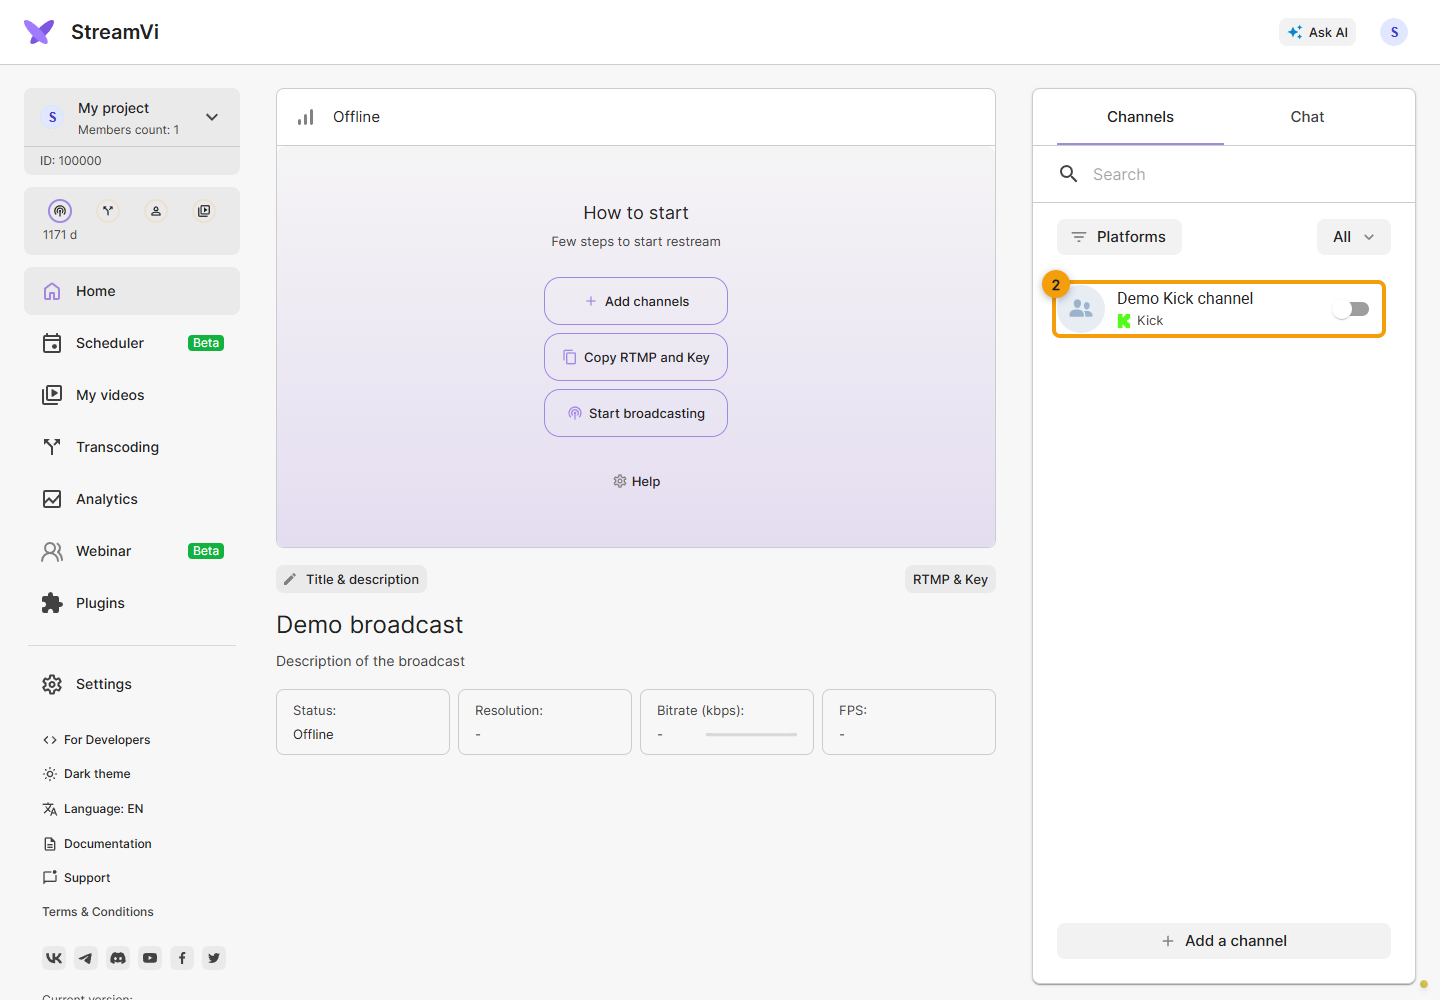Switch to the Chat tab

pos(1307,117)
